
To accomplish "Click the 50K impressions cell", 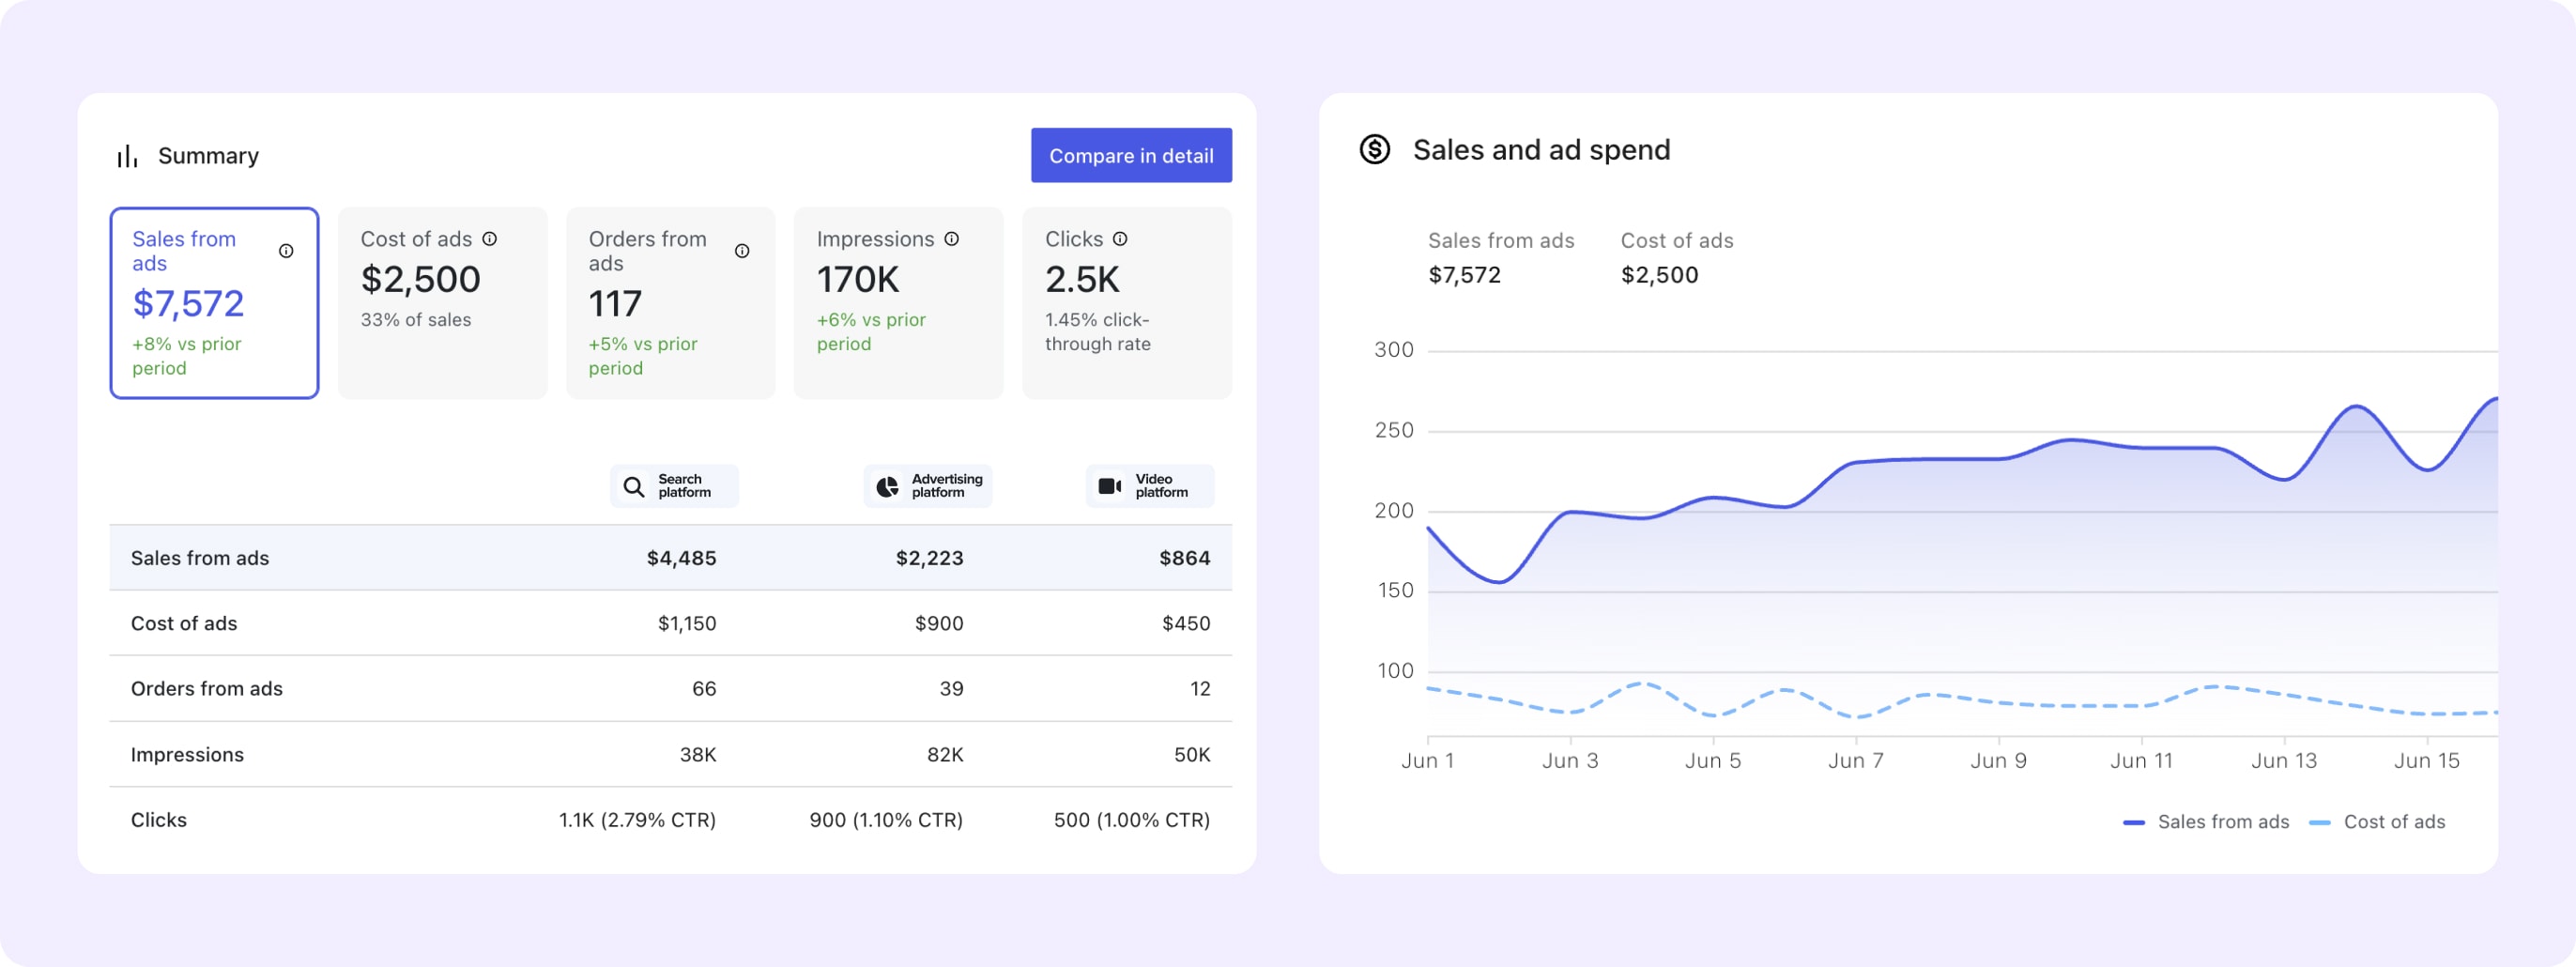I will tap(1192, 755).
